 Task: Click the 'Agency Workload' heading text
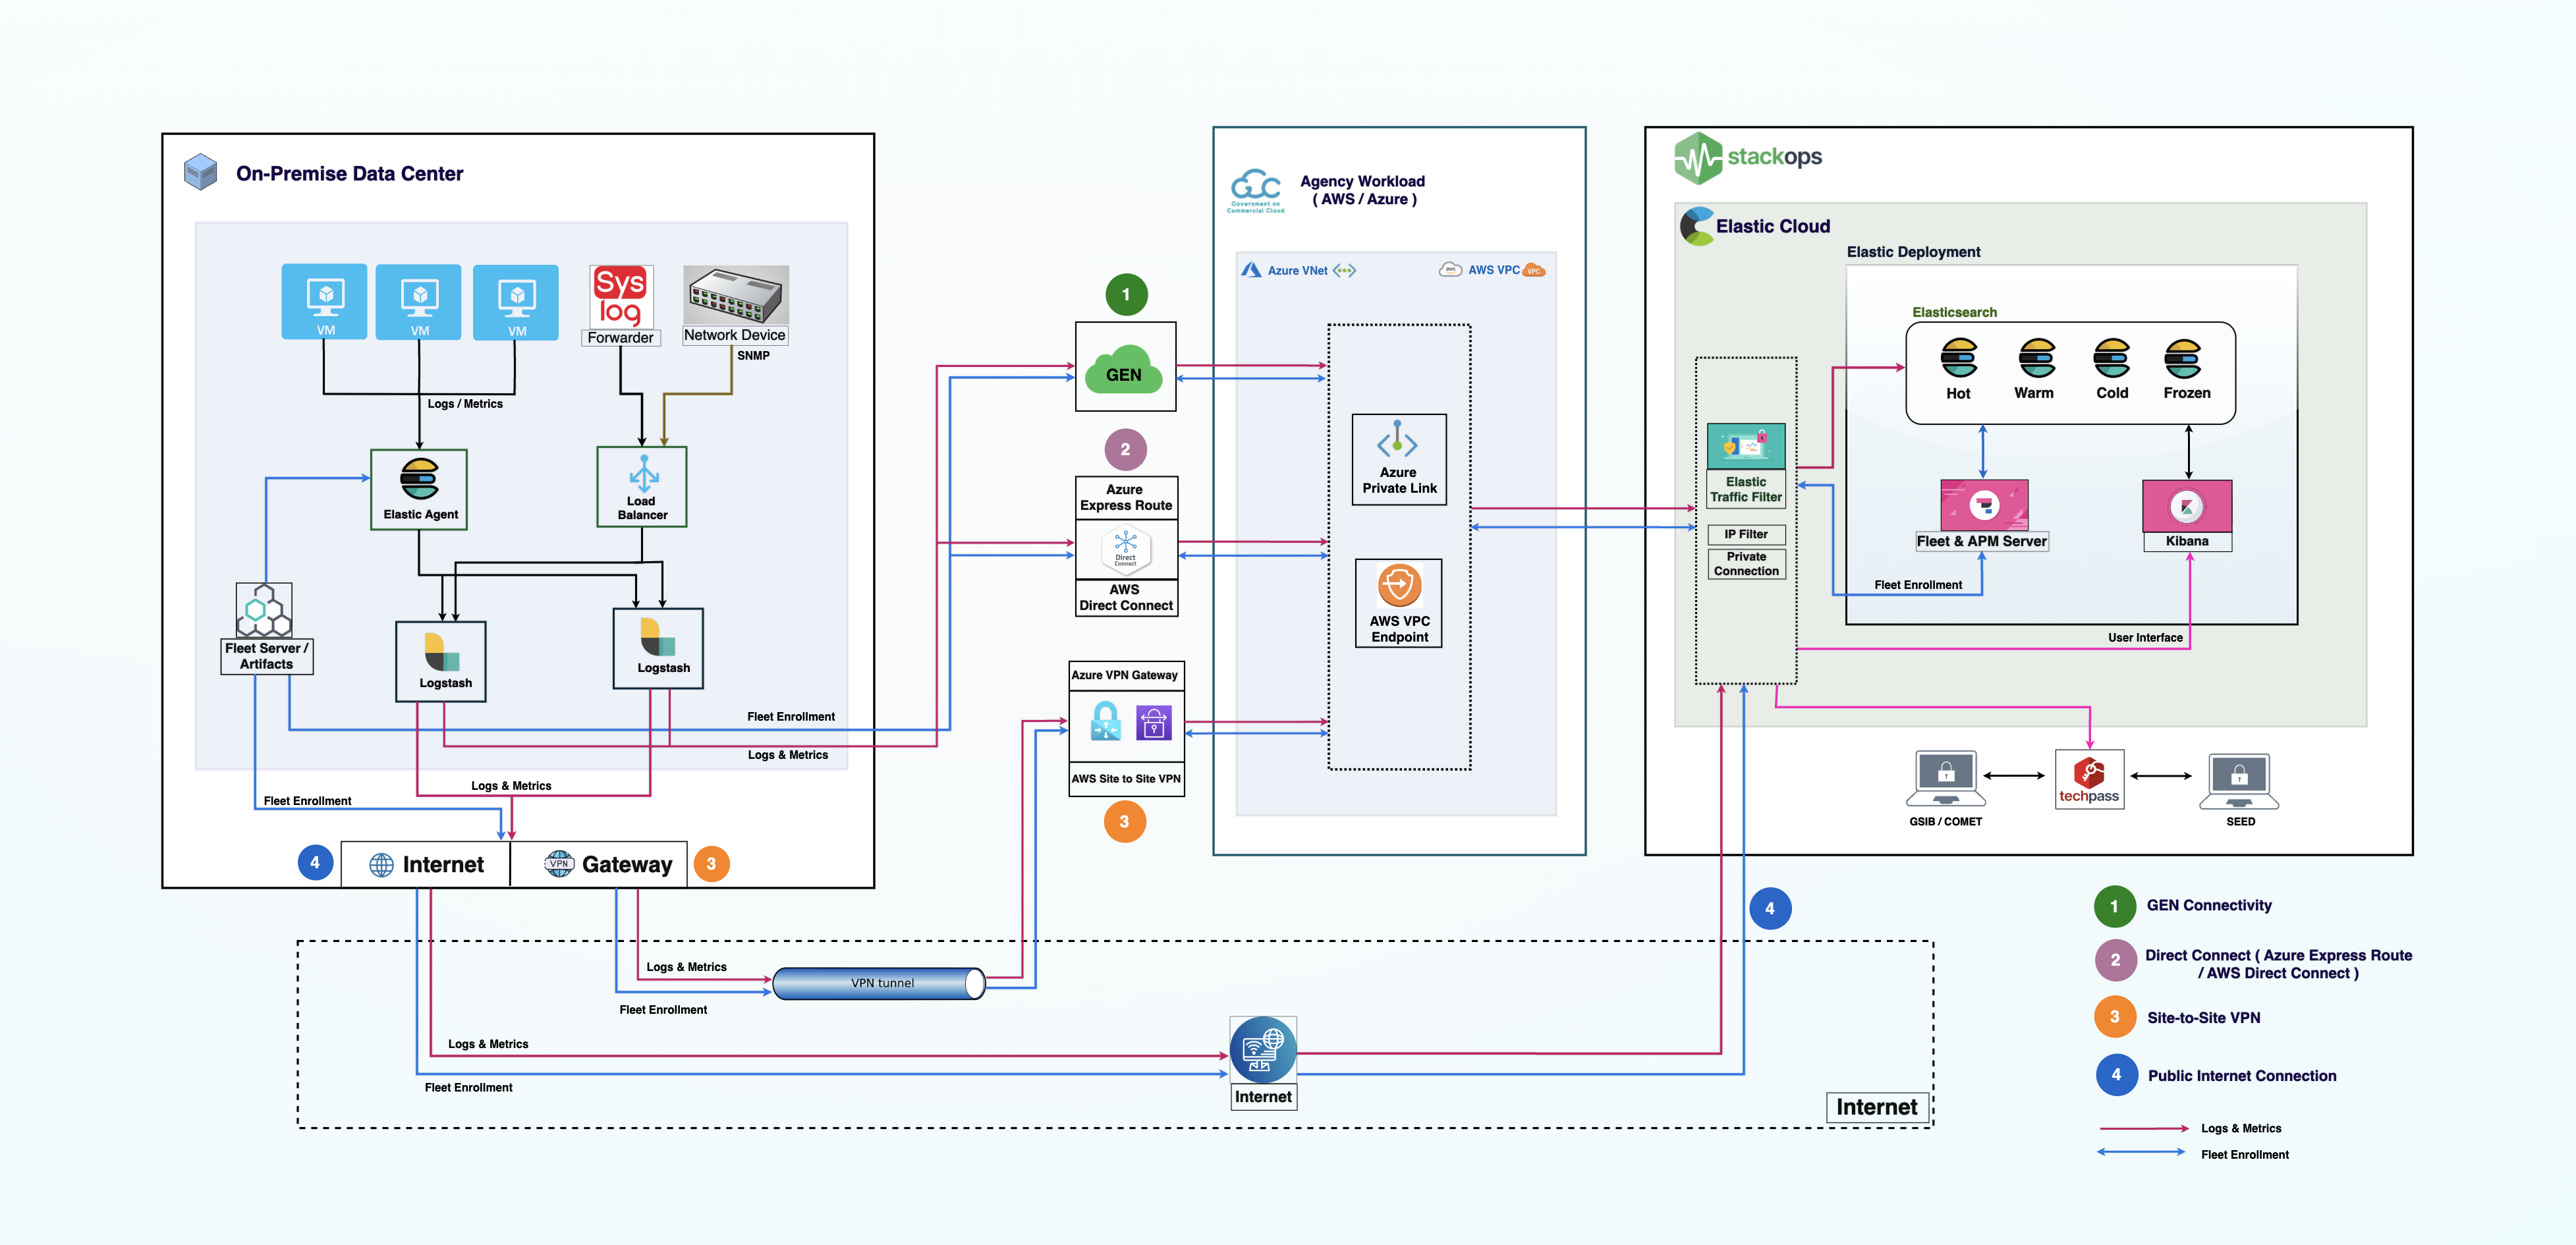coord(1362,181)
